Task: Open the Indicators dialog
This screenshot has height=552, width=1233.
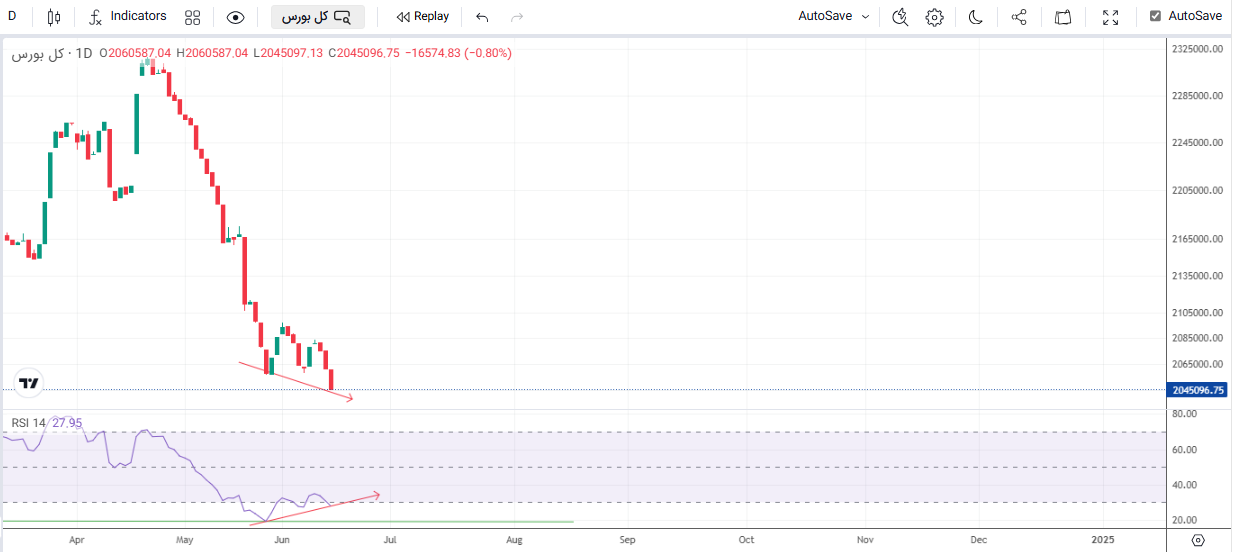Action: 128,16
